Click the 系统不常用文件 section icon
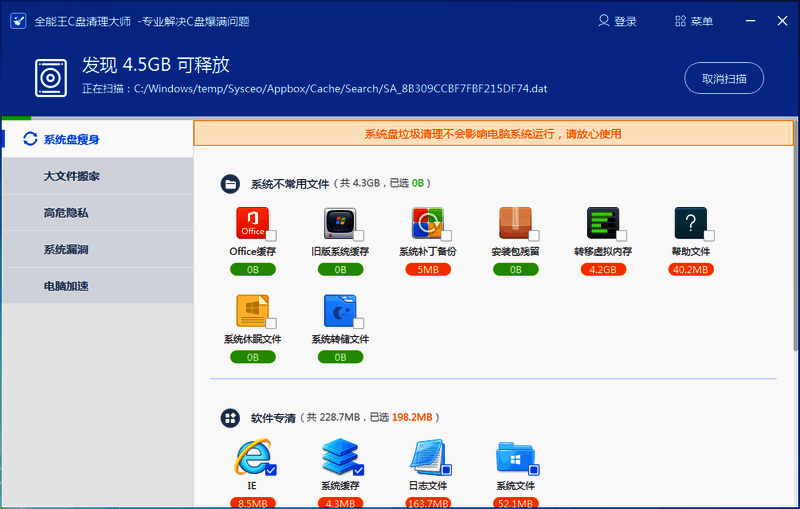Screen dimensions: 800x509 coord(230,184)
